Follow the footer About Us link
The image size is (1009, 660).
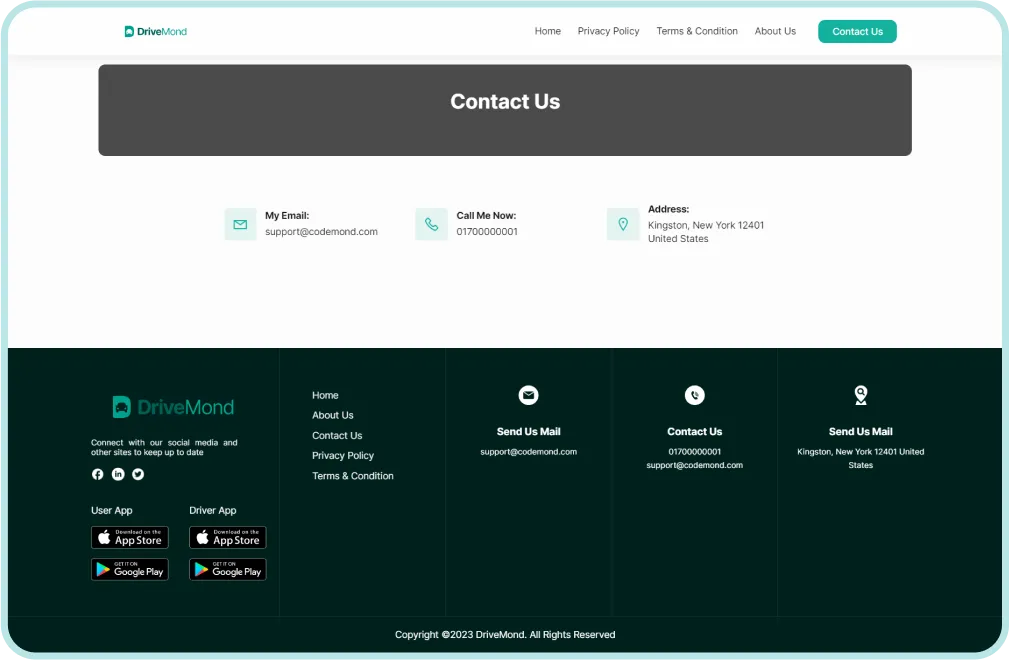333,416
